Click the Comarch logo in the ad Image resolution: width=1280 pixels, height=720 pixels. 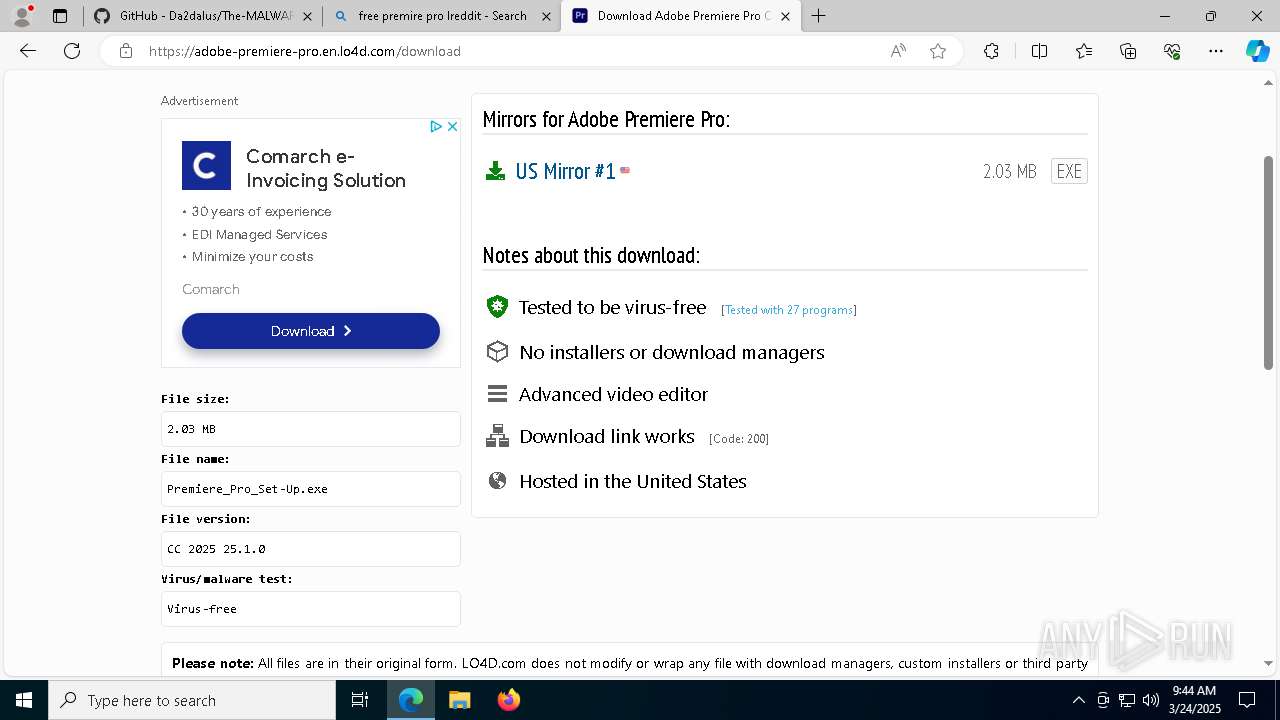(x=206, y=165)
